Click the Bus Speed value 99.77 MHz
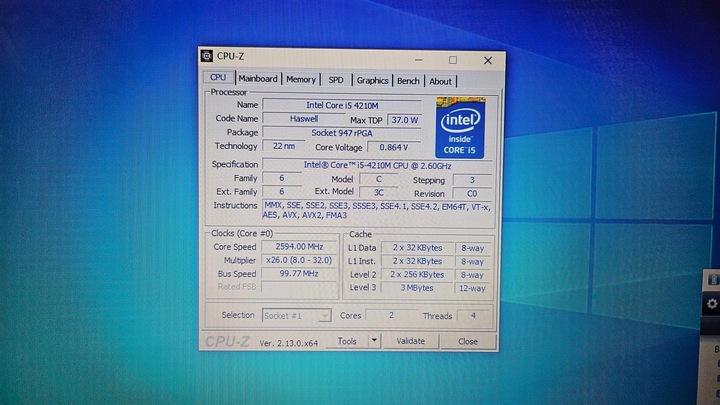This screenshot has width=720, height=405. click(x=299, y=273)
